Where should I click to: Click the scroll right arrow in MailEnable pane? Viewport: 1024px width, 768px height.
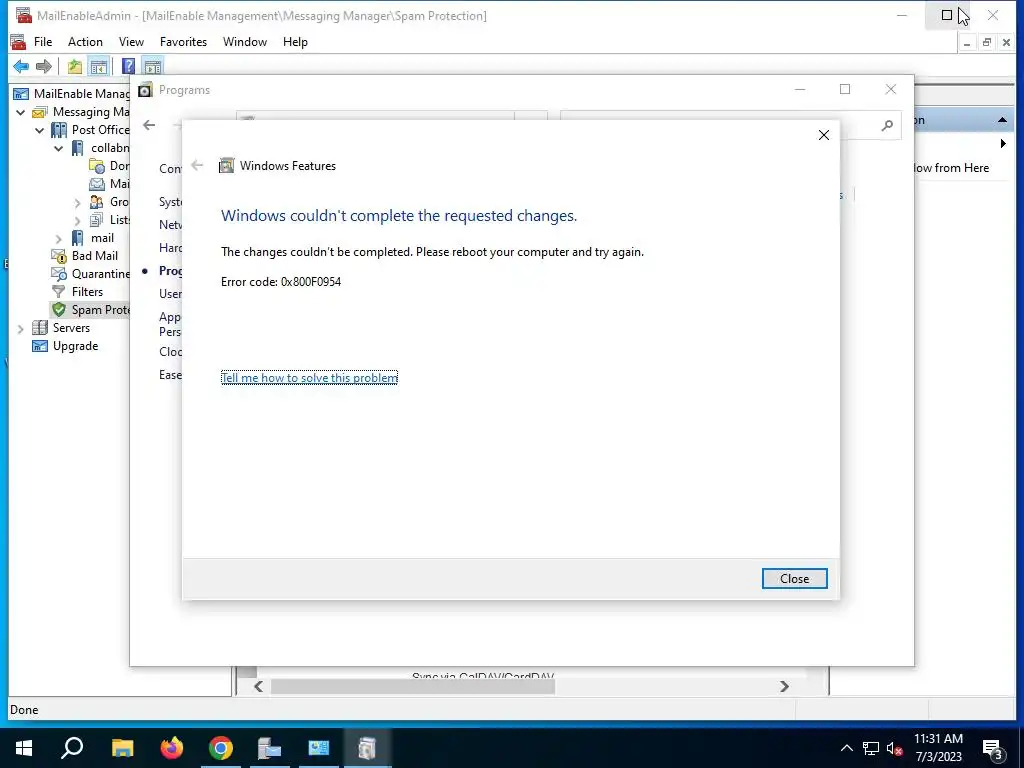click(784, 686)
